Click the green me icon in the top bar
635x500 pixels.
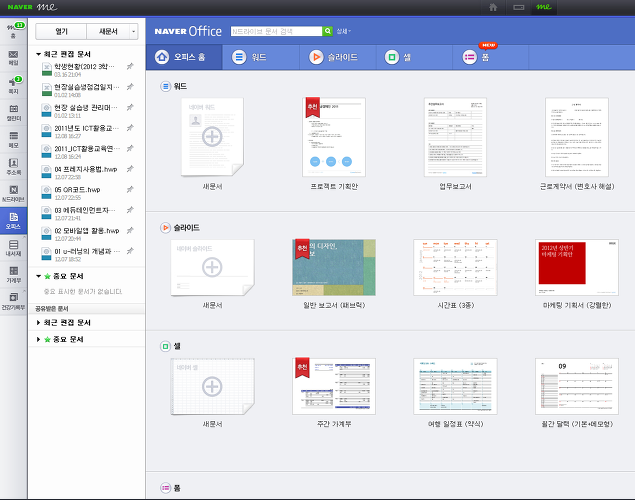click(x=543, y=7)
